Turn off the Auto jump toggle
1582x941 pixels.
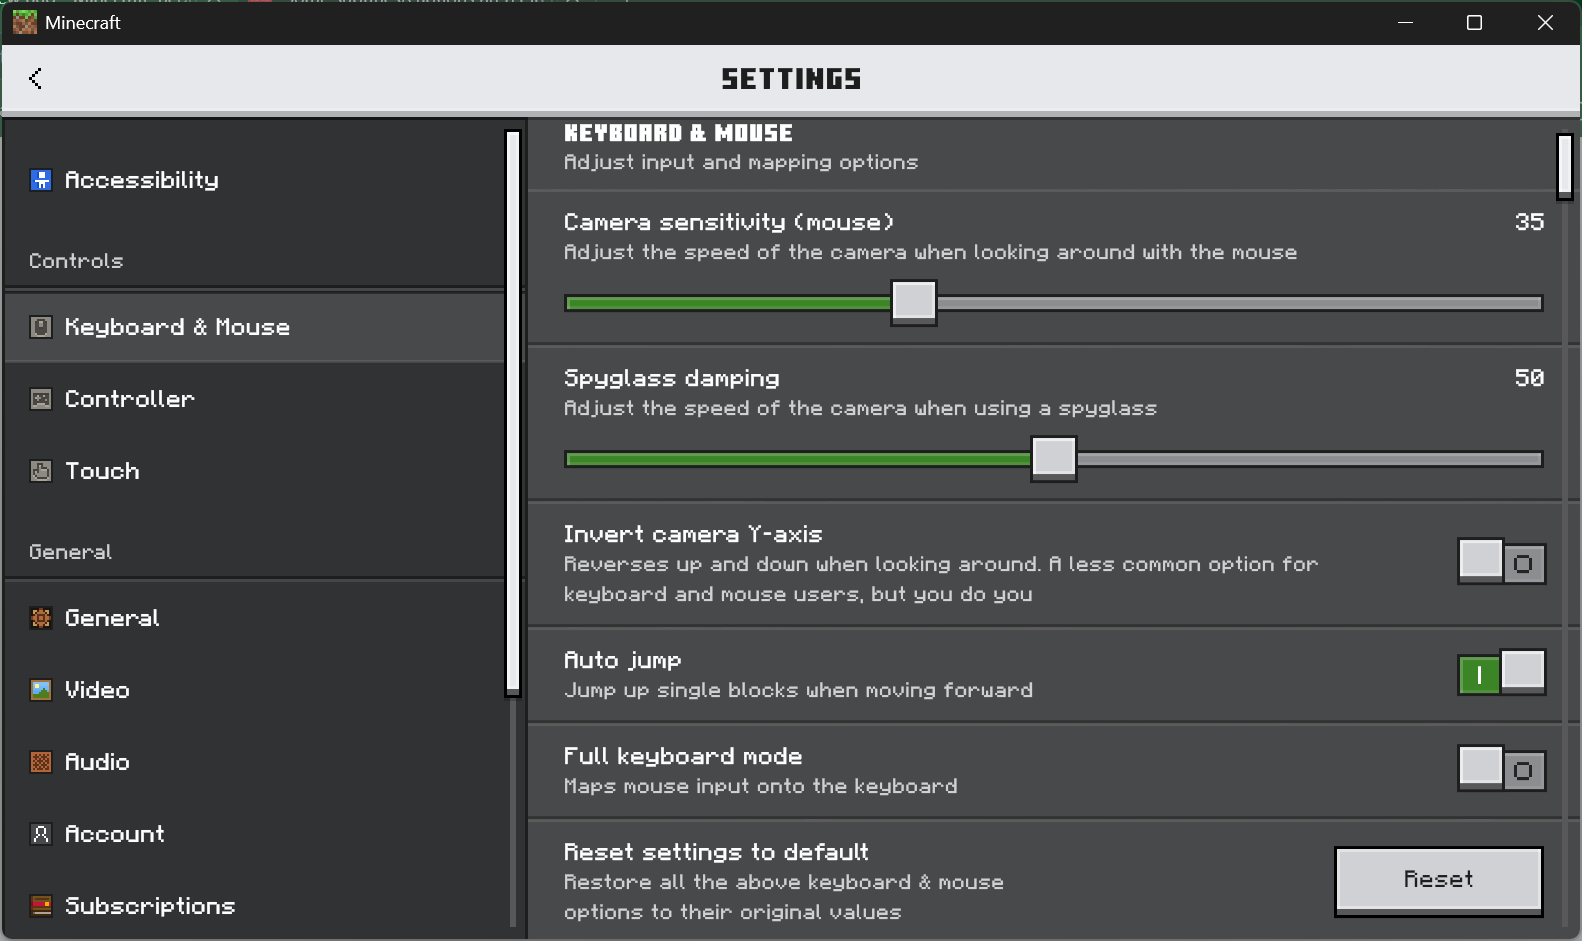click(x=1501, y=673)
